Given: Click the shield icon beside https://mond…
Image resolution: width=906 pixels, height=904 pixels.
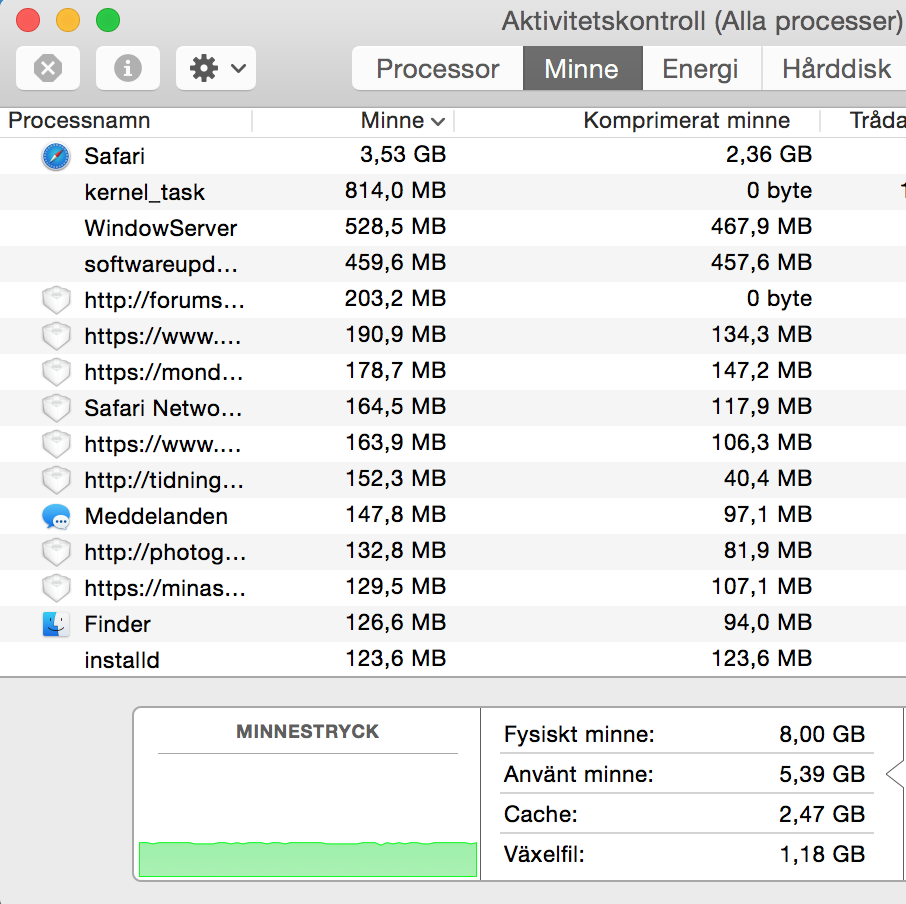Looking at the screenshot, I should pyautogui.click(x=56, y=372).
